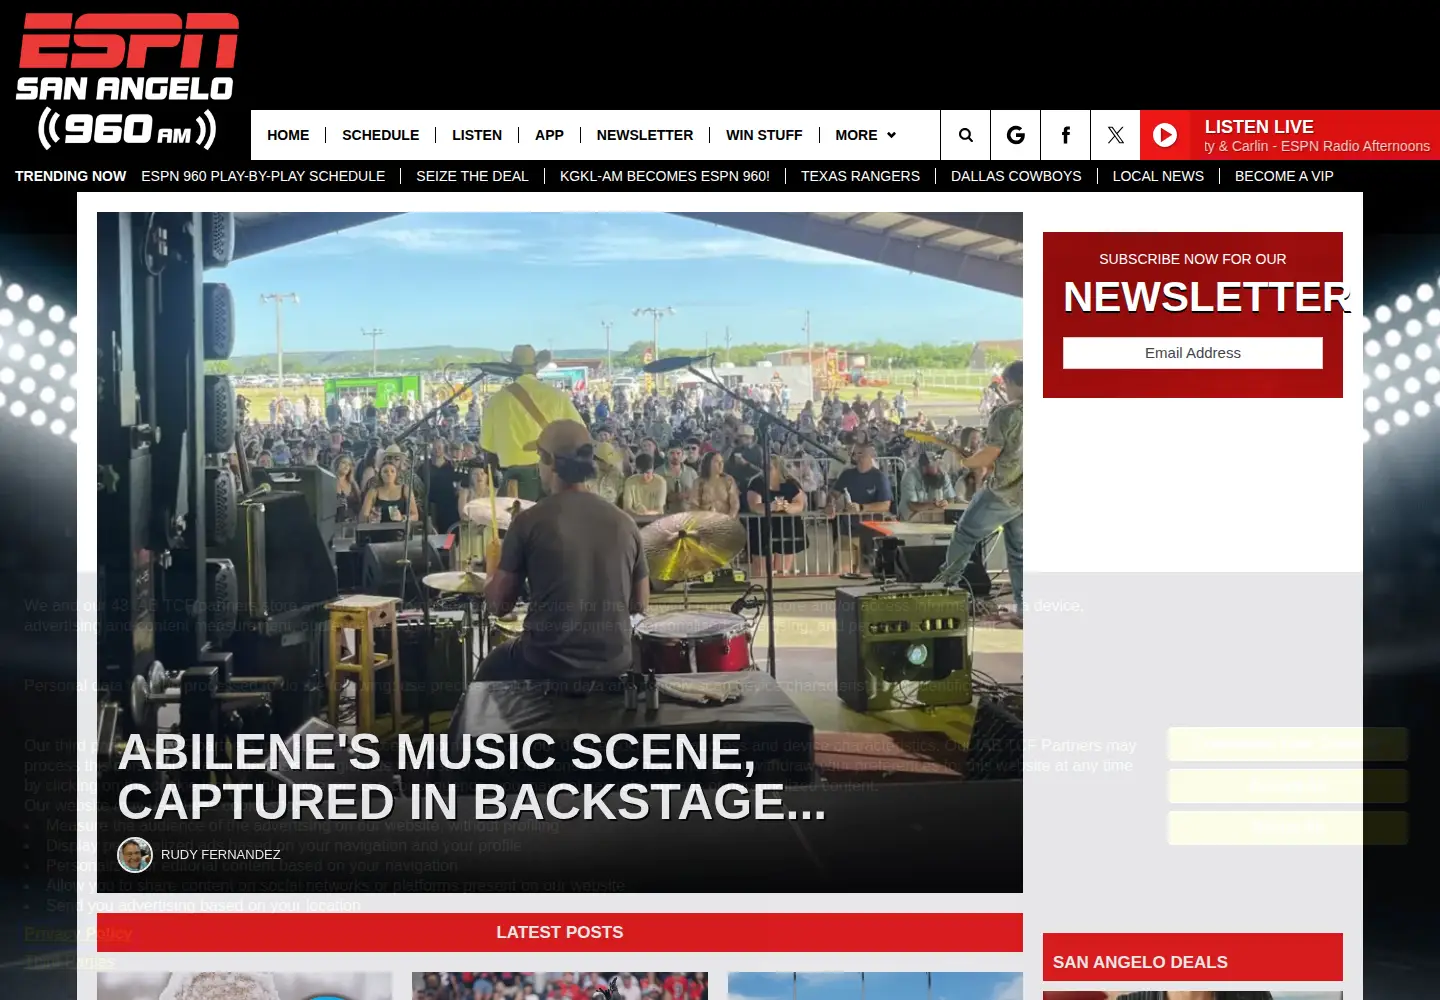Image resolution: width=1440 pixels, height=1000 pixels.
Task: Open the WIN STUFF nav item
Action: tap(764, 135)
